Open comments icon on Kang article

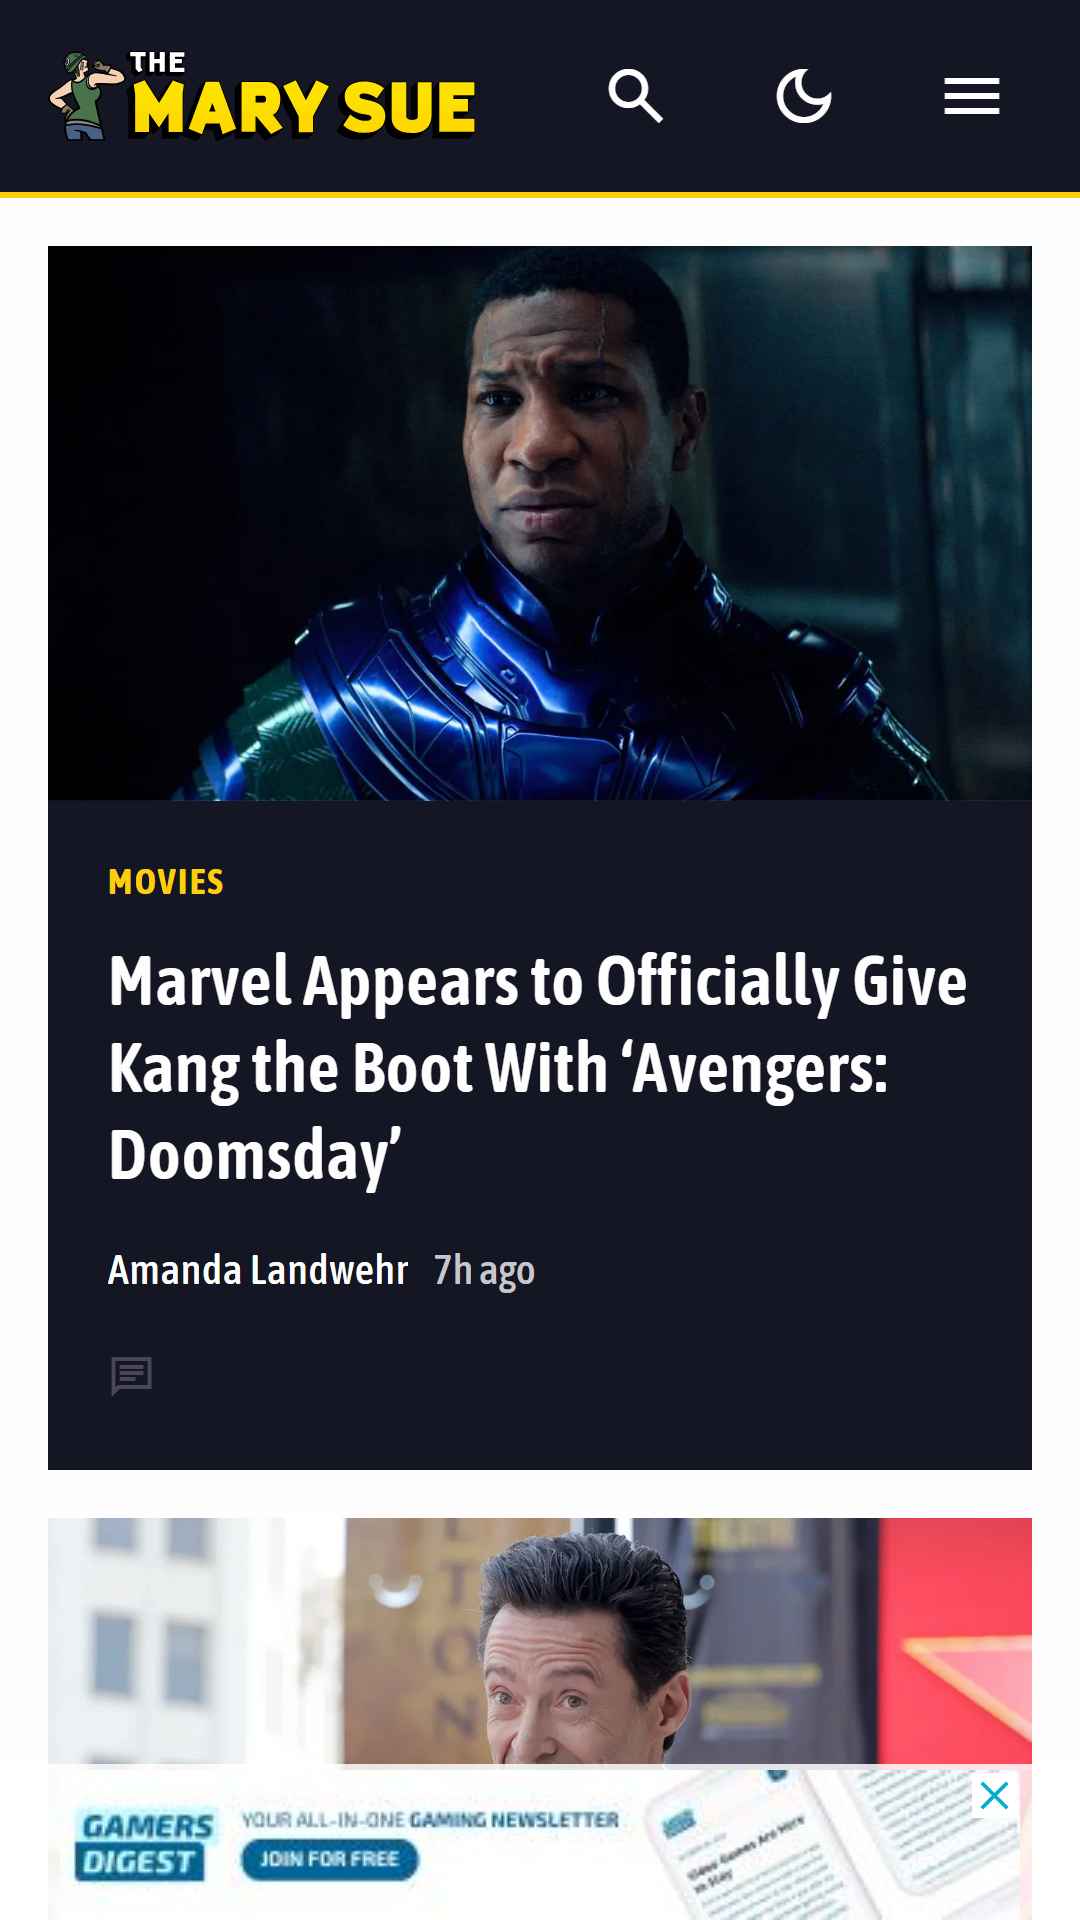click(131, 1376)
